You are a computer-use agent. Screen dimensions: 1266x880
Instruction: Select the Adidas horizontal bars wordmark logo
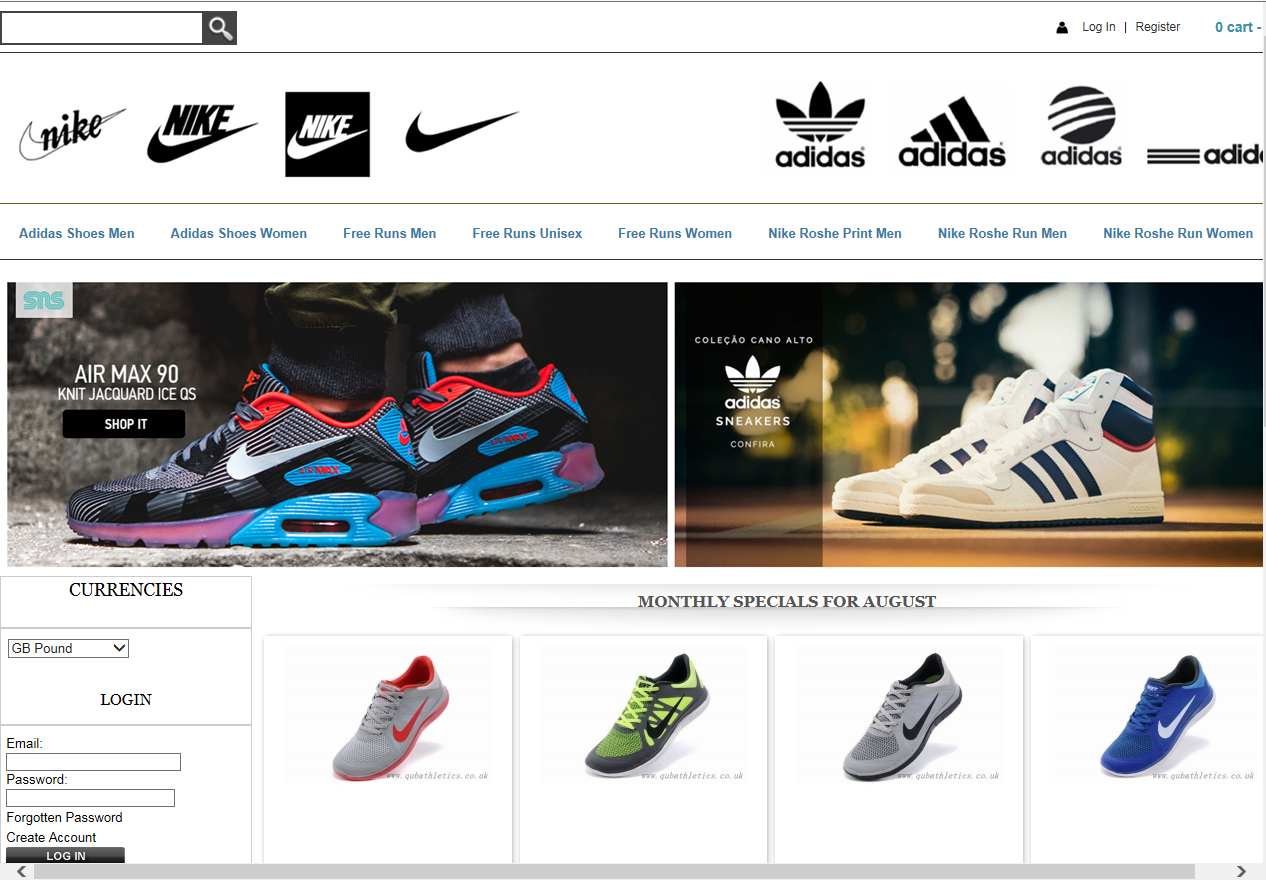(1204, 155)
